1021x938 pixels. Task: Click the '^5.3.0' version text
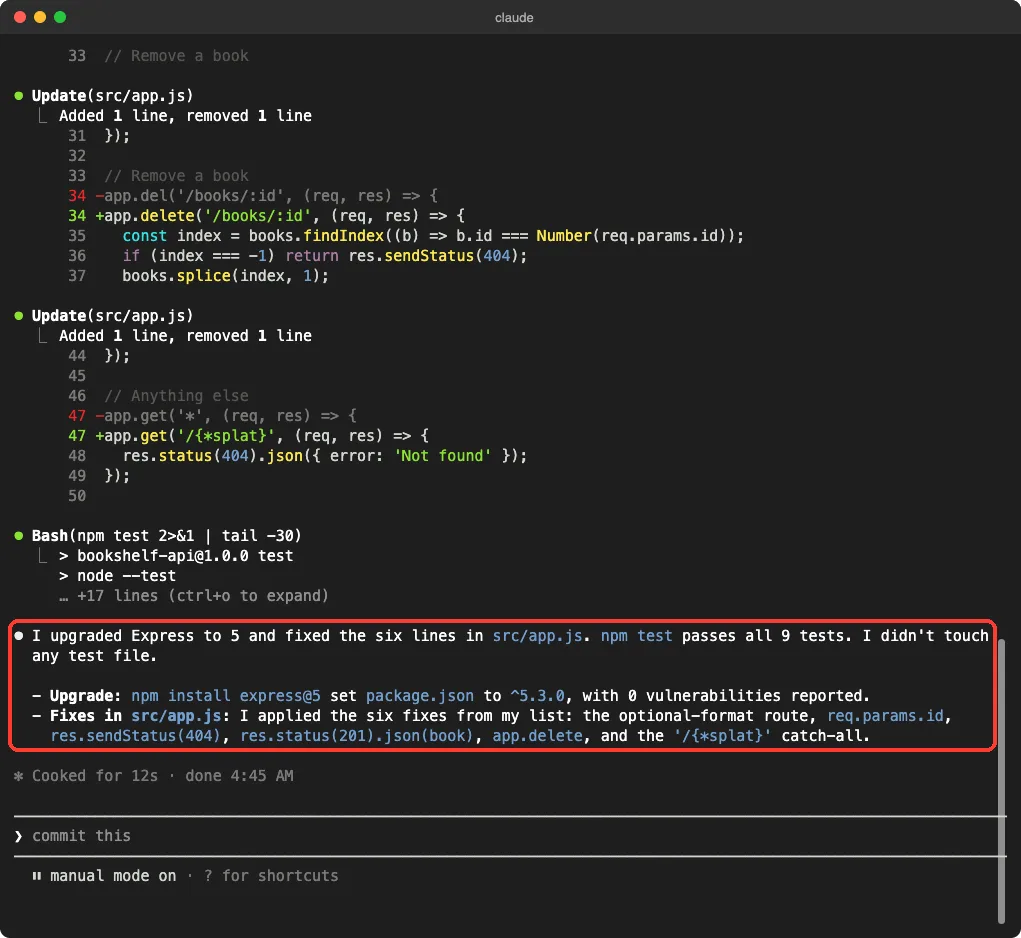(537, 696)
